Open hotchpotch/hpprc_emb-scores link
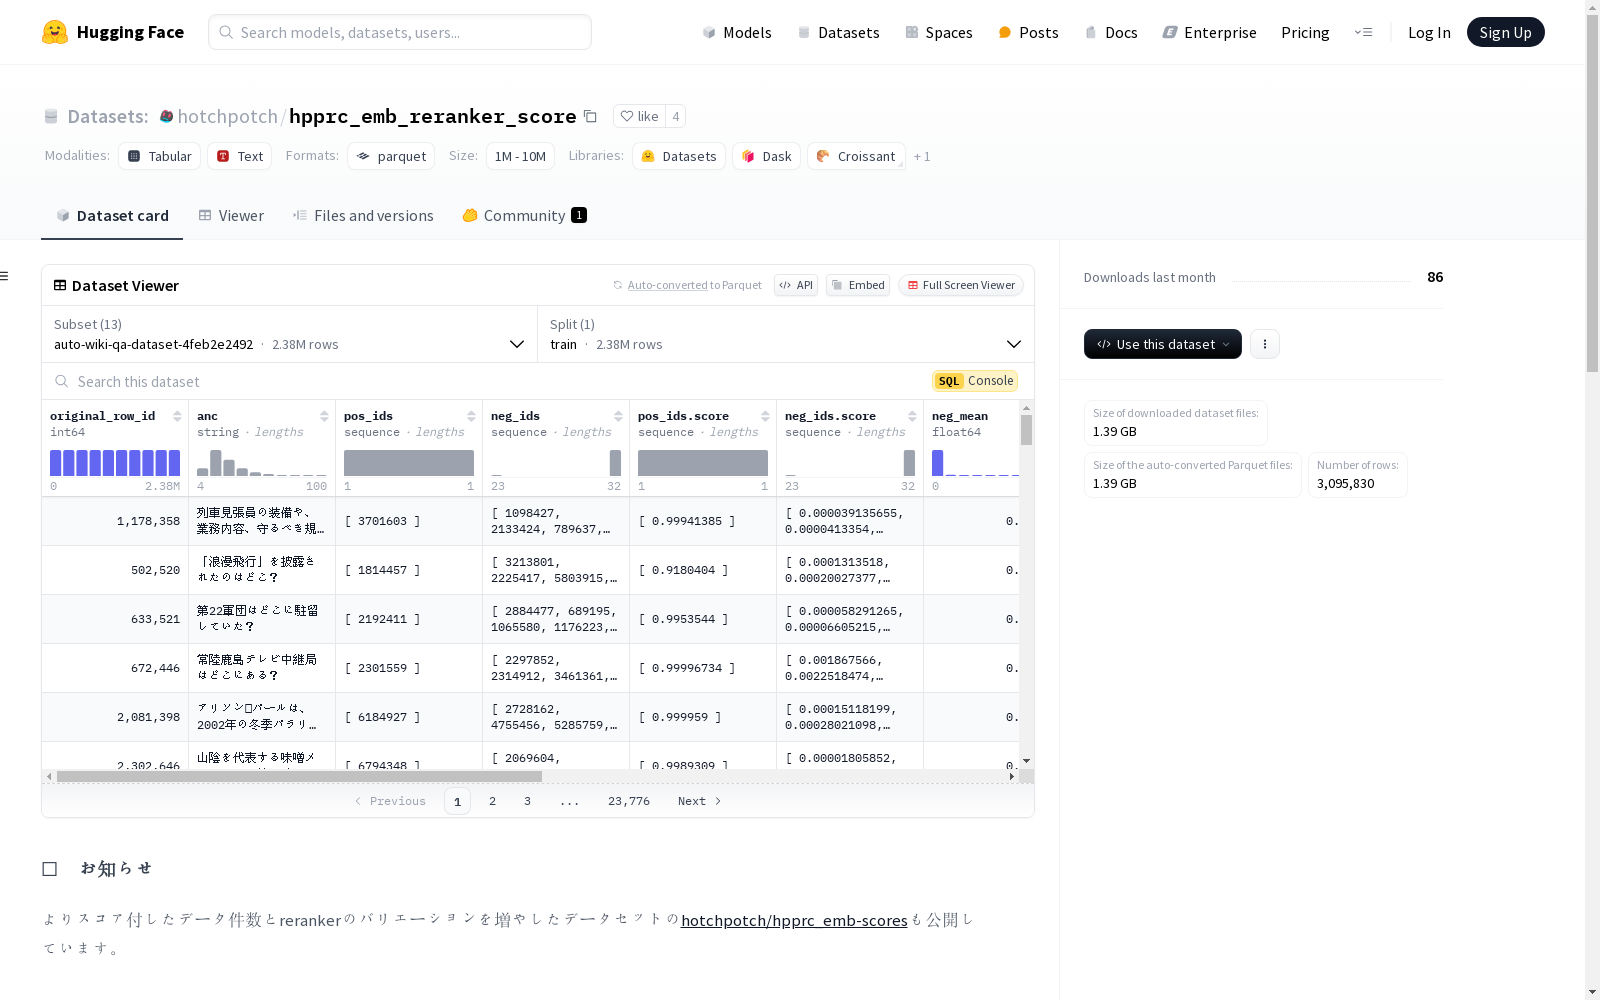 click(x=794, y=920)
